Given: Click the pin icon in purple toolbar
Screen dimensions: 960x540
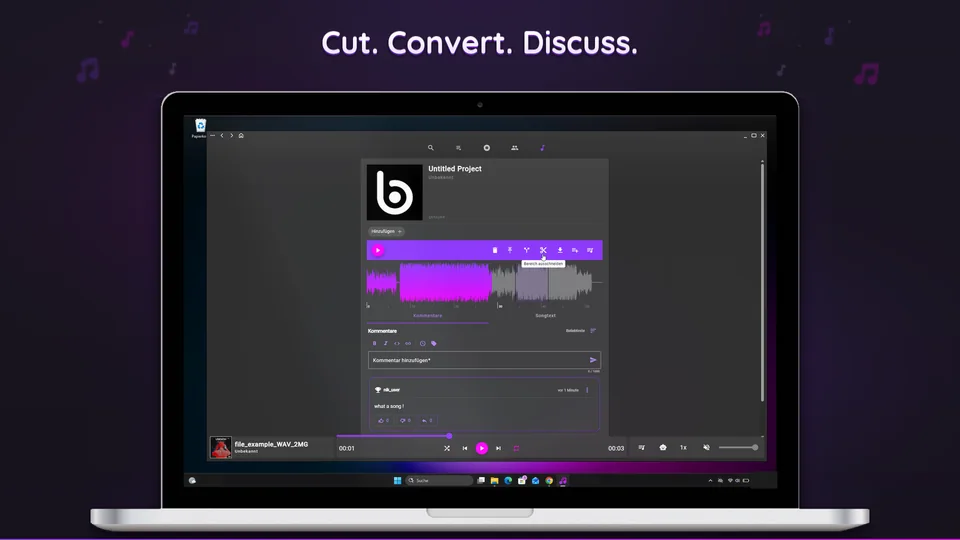Looking at the screenshot, I should [510, 250].
